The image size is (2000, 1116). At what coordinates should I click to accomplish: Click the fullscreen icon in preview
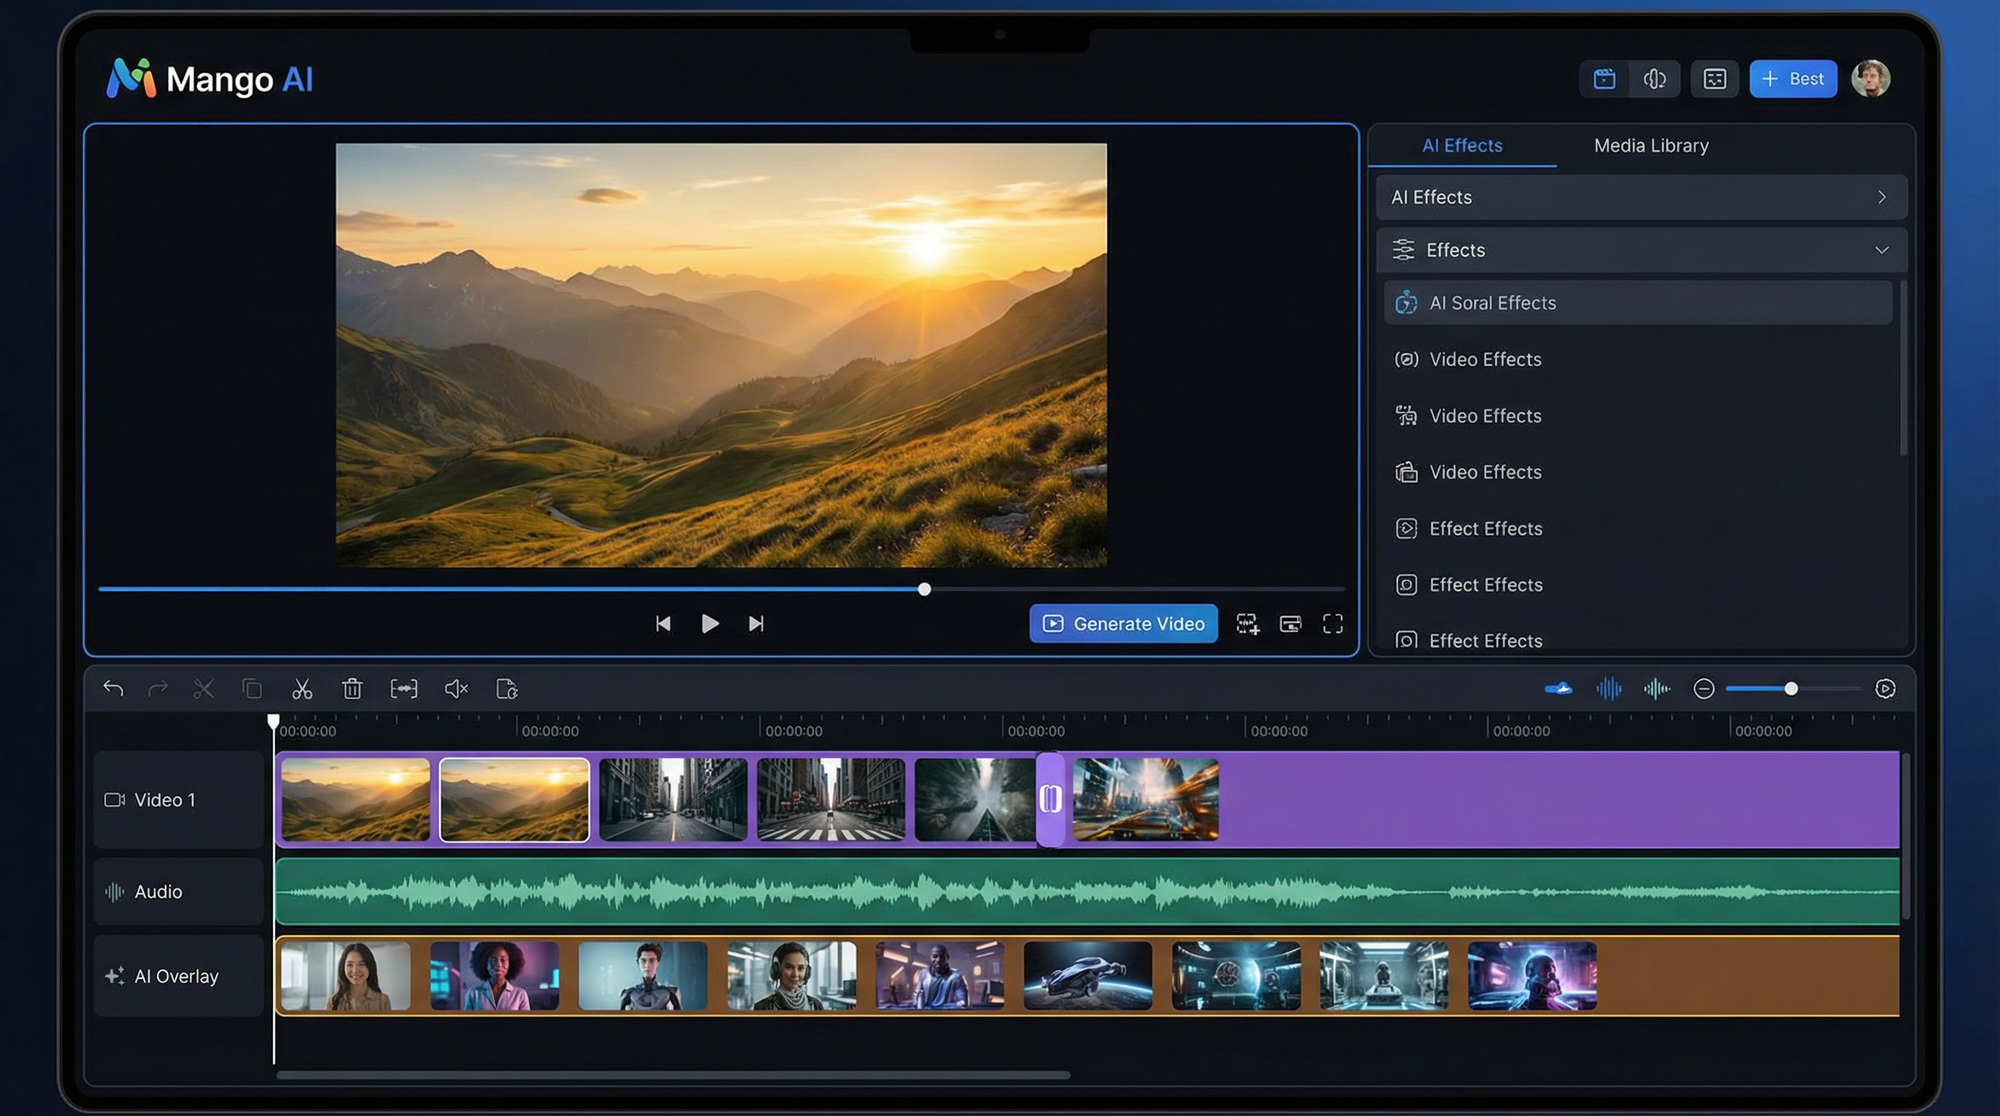(1333, 624)
